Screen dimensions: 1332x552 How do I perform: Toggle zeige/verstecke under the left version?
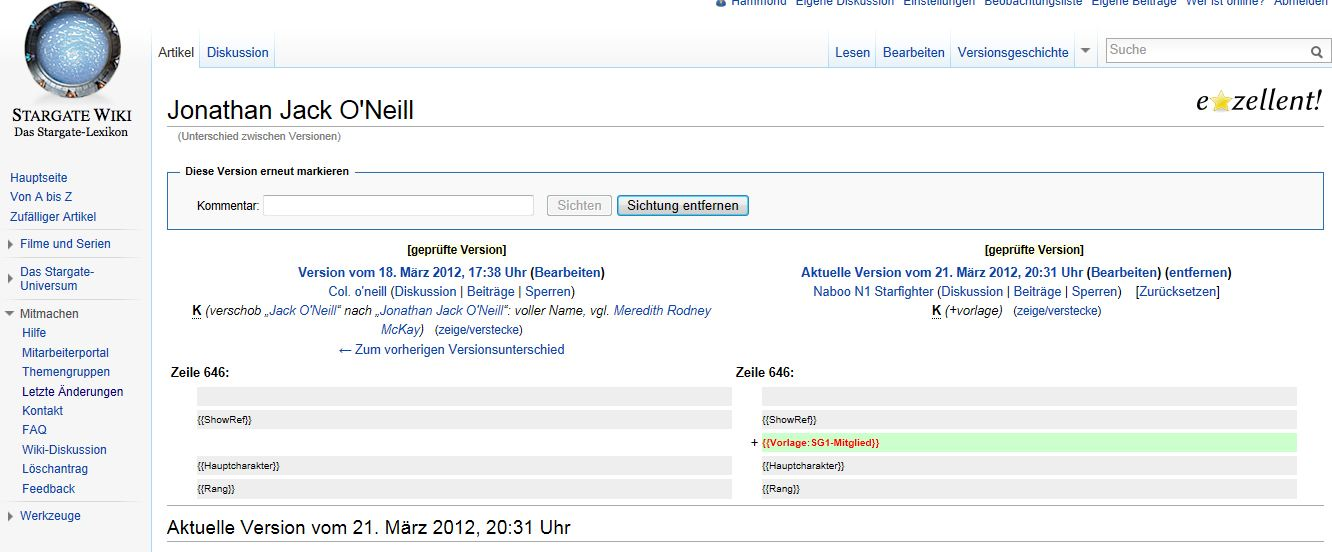(x=478, y=330)
